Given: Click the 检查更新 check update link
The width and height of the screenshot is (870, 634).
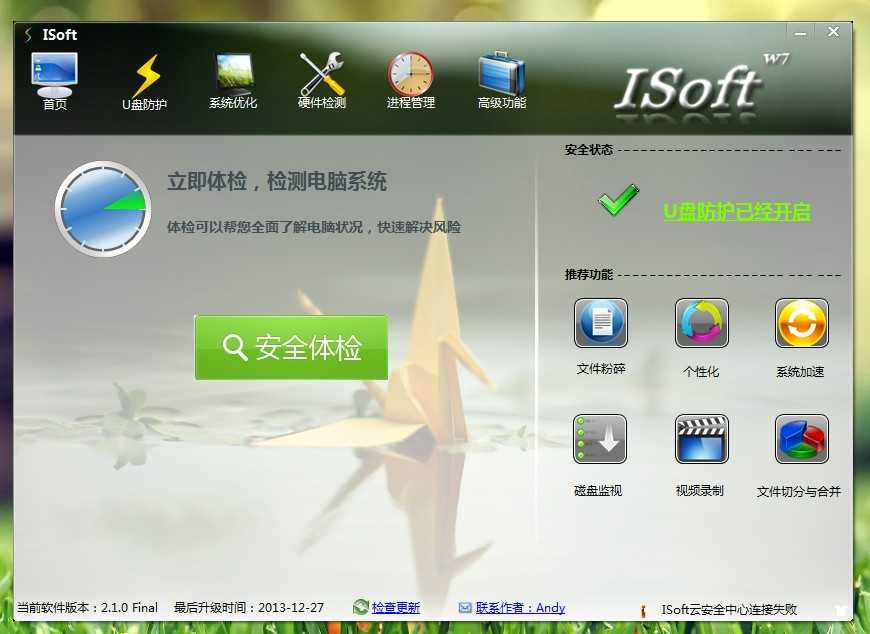Looking at the screenshot, I should coord(395,608).
